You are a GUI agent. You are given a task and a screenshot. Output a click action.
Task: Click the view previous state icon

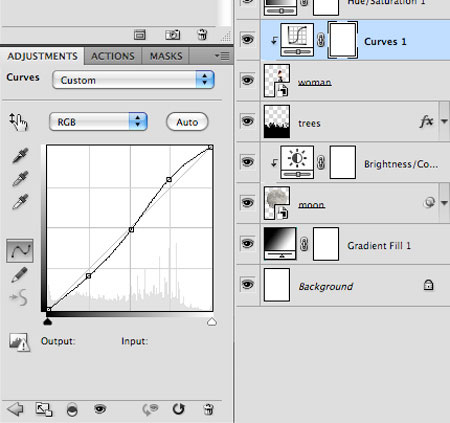coord(150,409)
